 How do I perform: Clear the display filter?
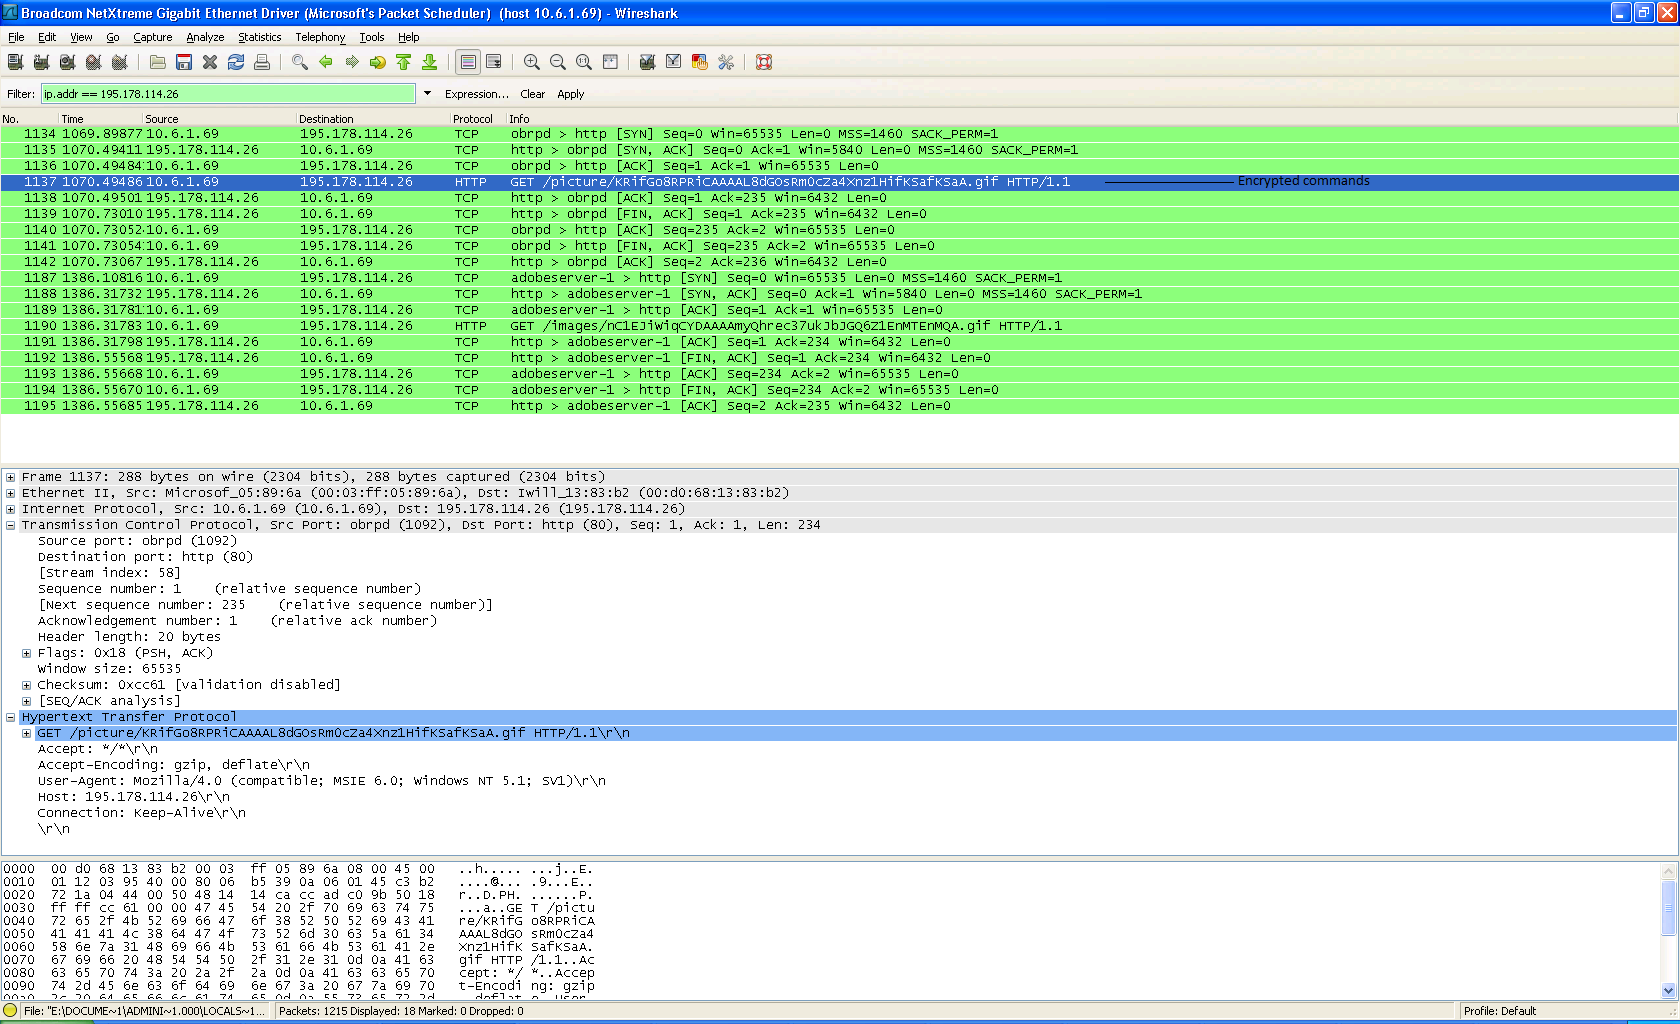pos(533,94)
